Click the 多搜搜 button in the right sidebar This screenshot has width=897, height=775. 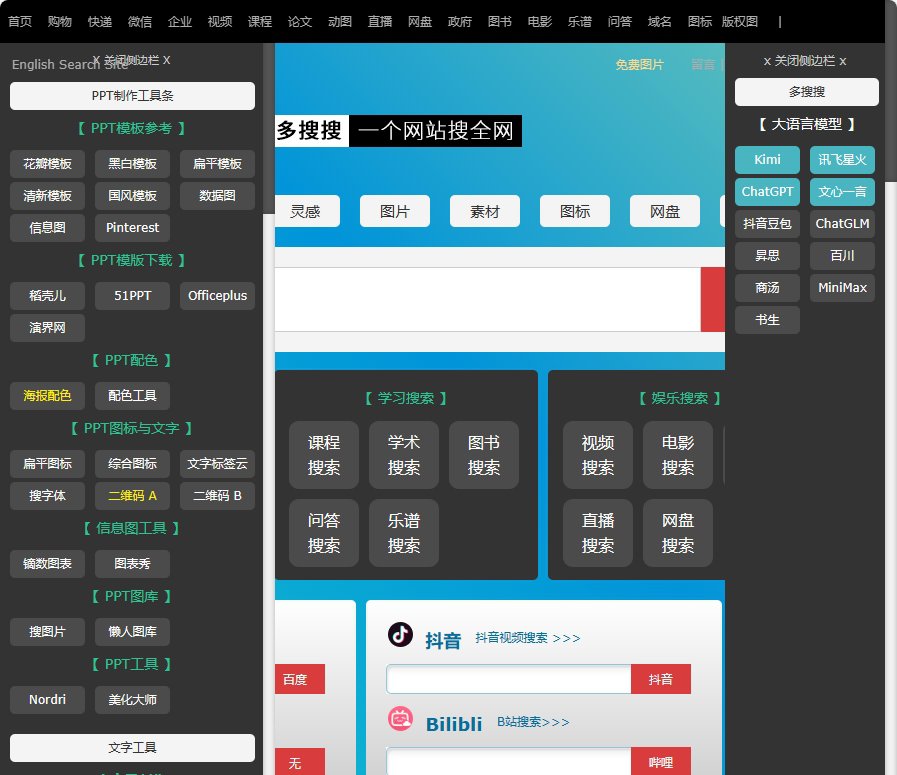[x=807, y=92]
